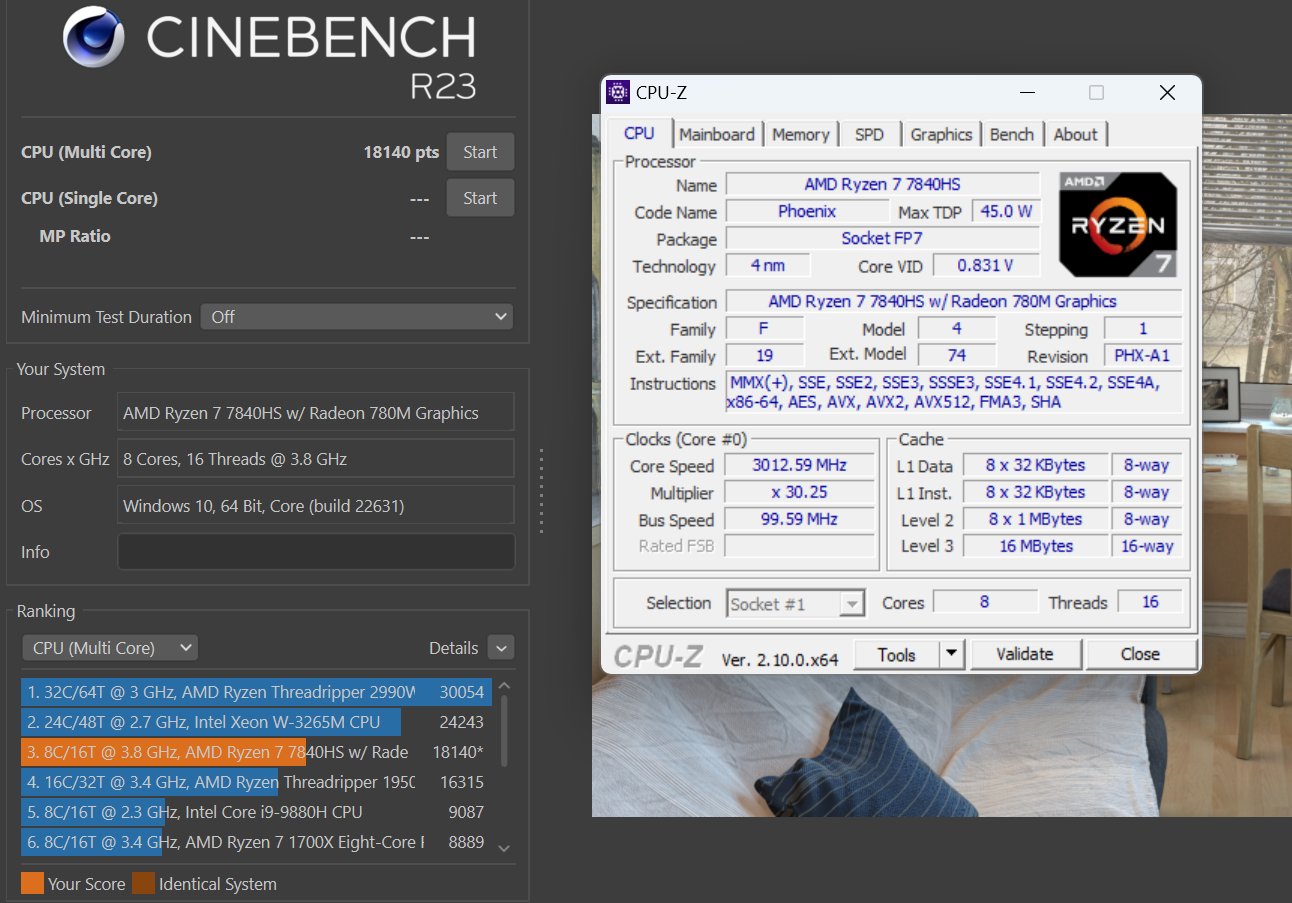Select ranking row Intel Core i9-9880H
This screenshot has height=903, width=1292.
[x=255, y=812]
